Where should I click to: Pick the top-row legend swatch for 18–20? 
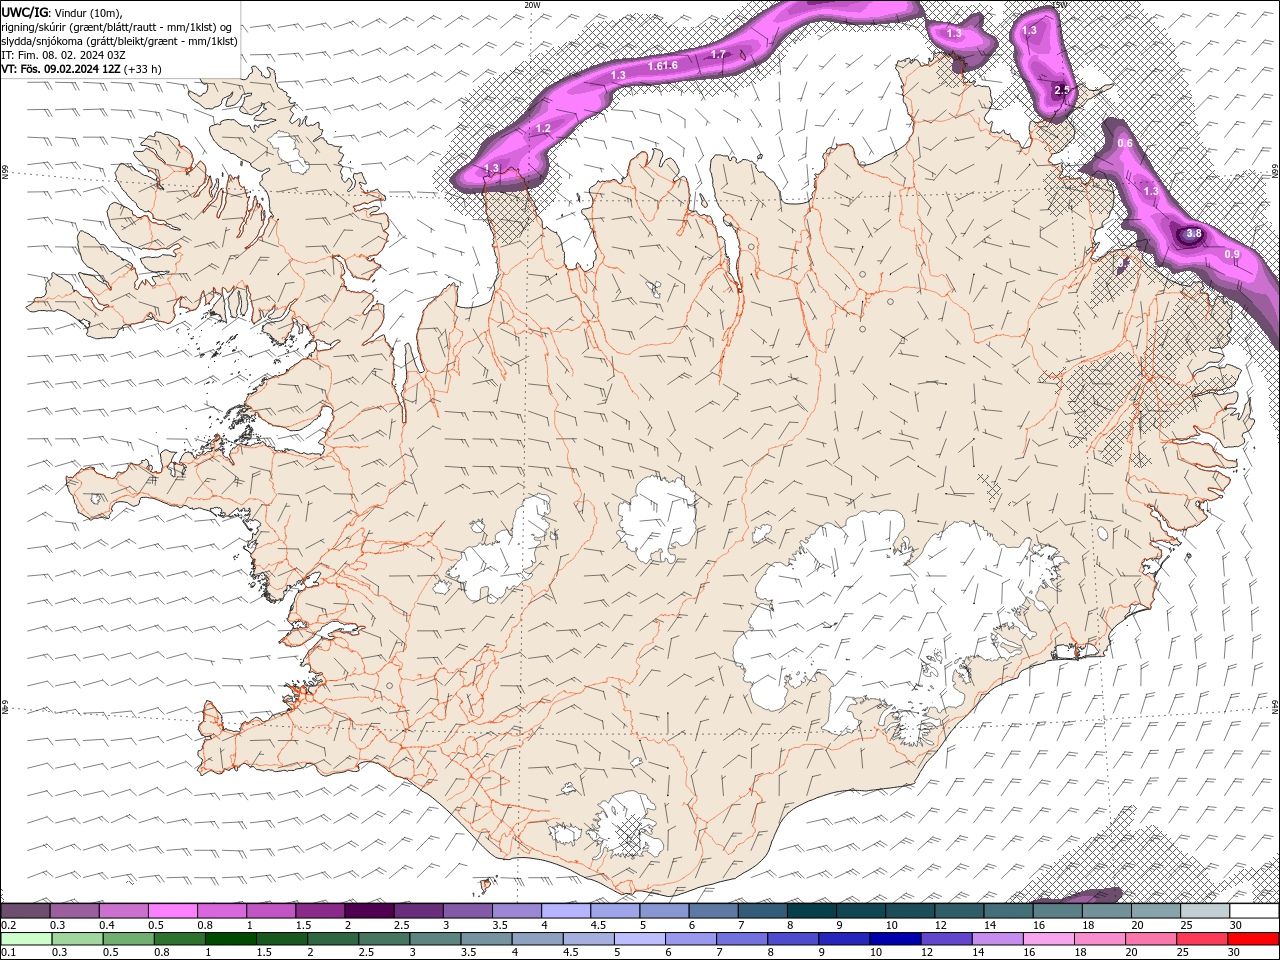1107,910
